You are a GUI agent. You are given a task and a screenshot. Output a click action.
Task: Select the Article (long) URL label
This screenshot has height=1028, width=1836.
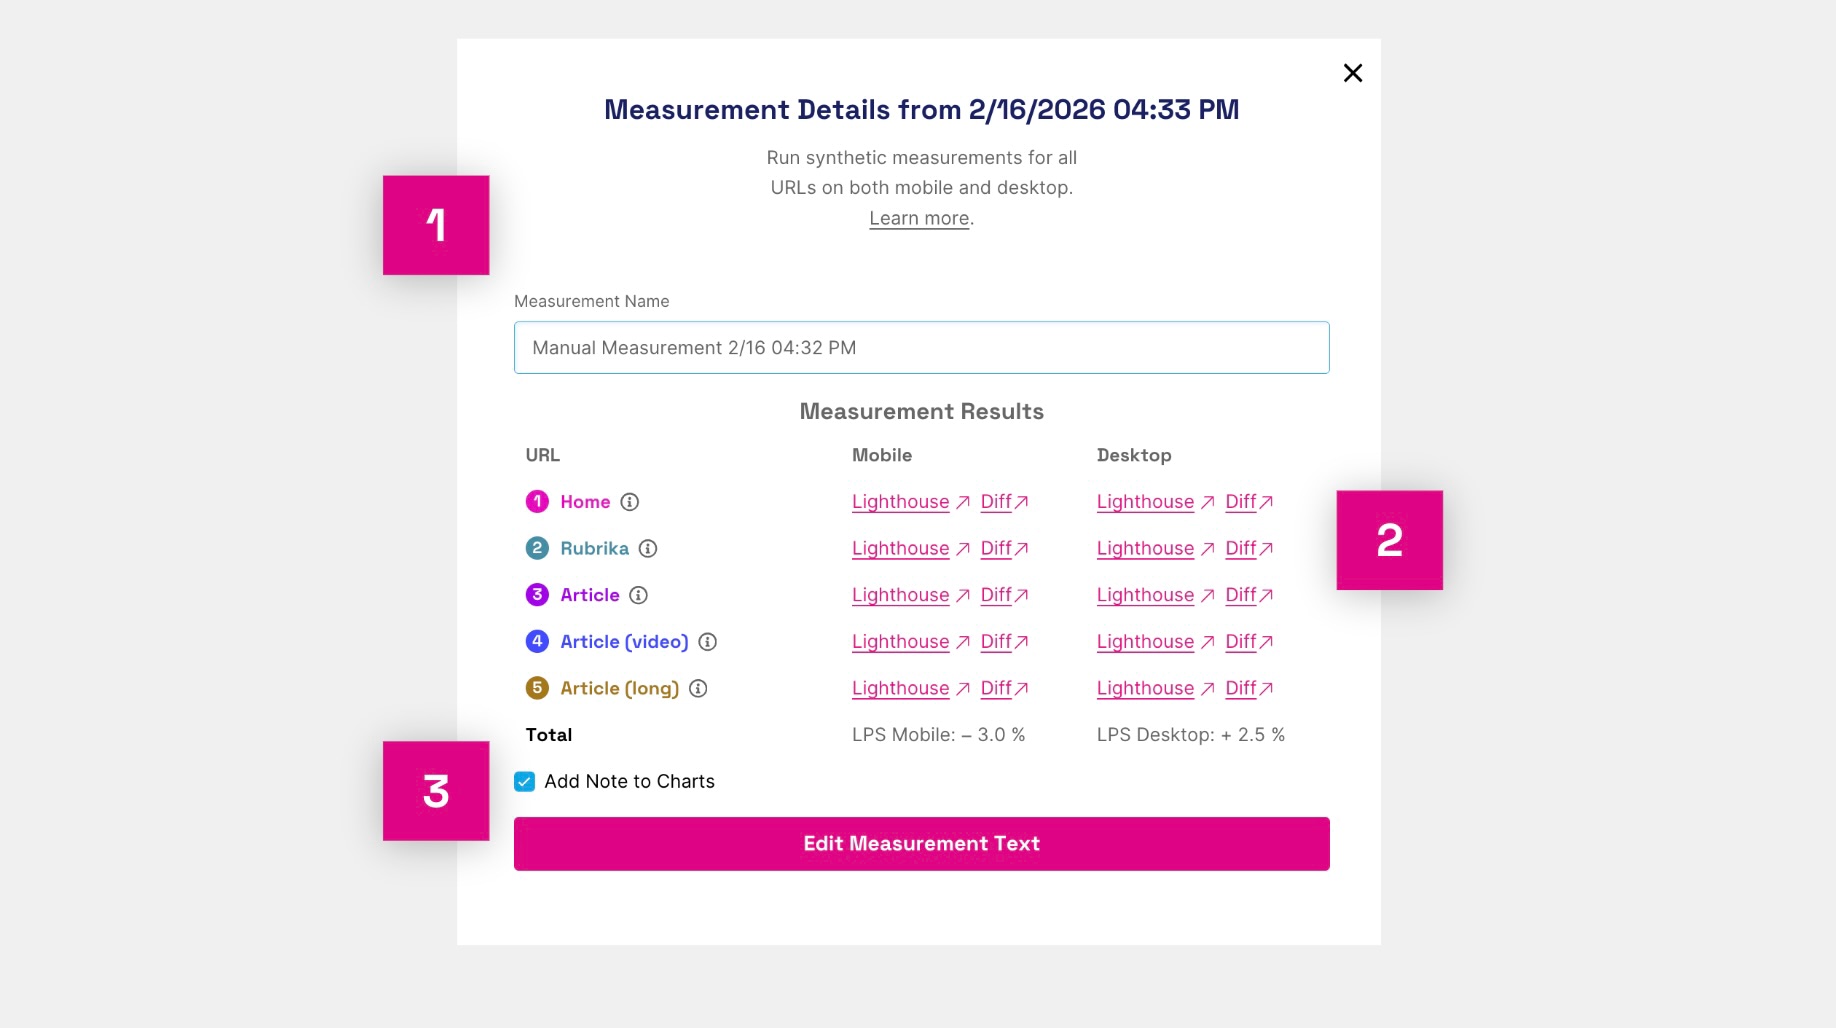pos(619,689)
